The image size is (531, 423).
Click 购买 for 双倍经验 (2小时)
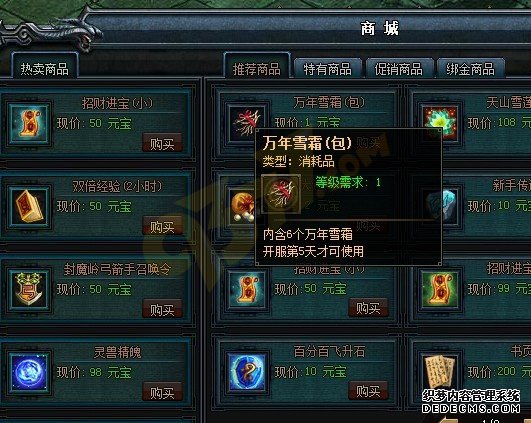(x=162, y=226)
